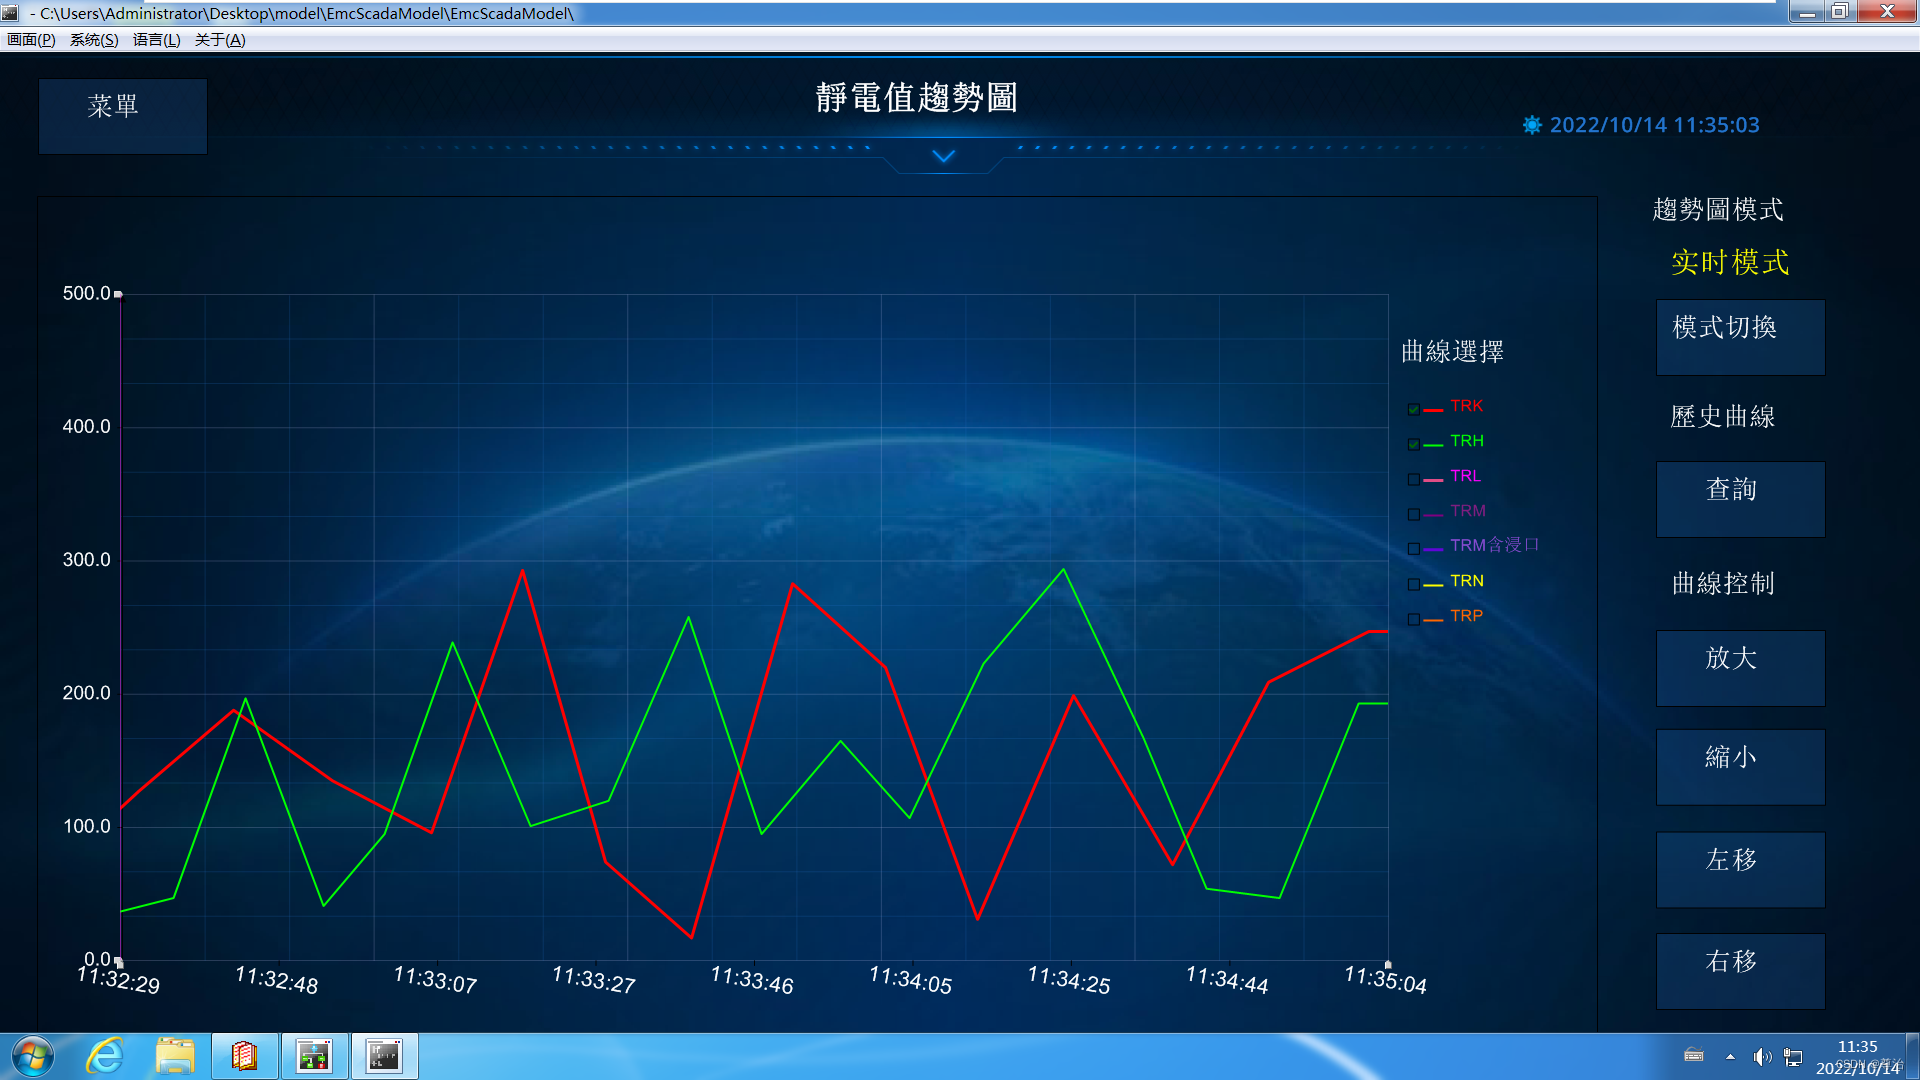Click the 模式切換 button
Viewport: 1920px width, 1080px height.
point(1740,337)
